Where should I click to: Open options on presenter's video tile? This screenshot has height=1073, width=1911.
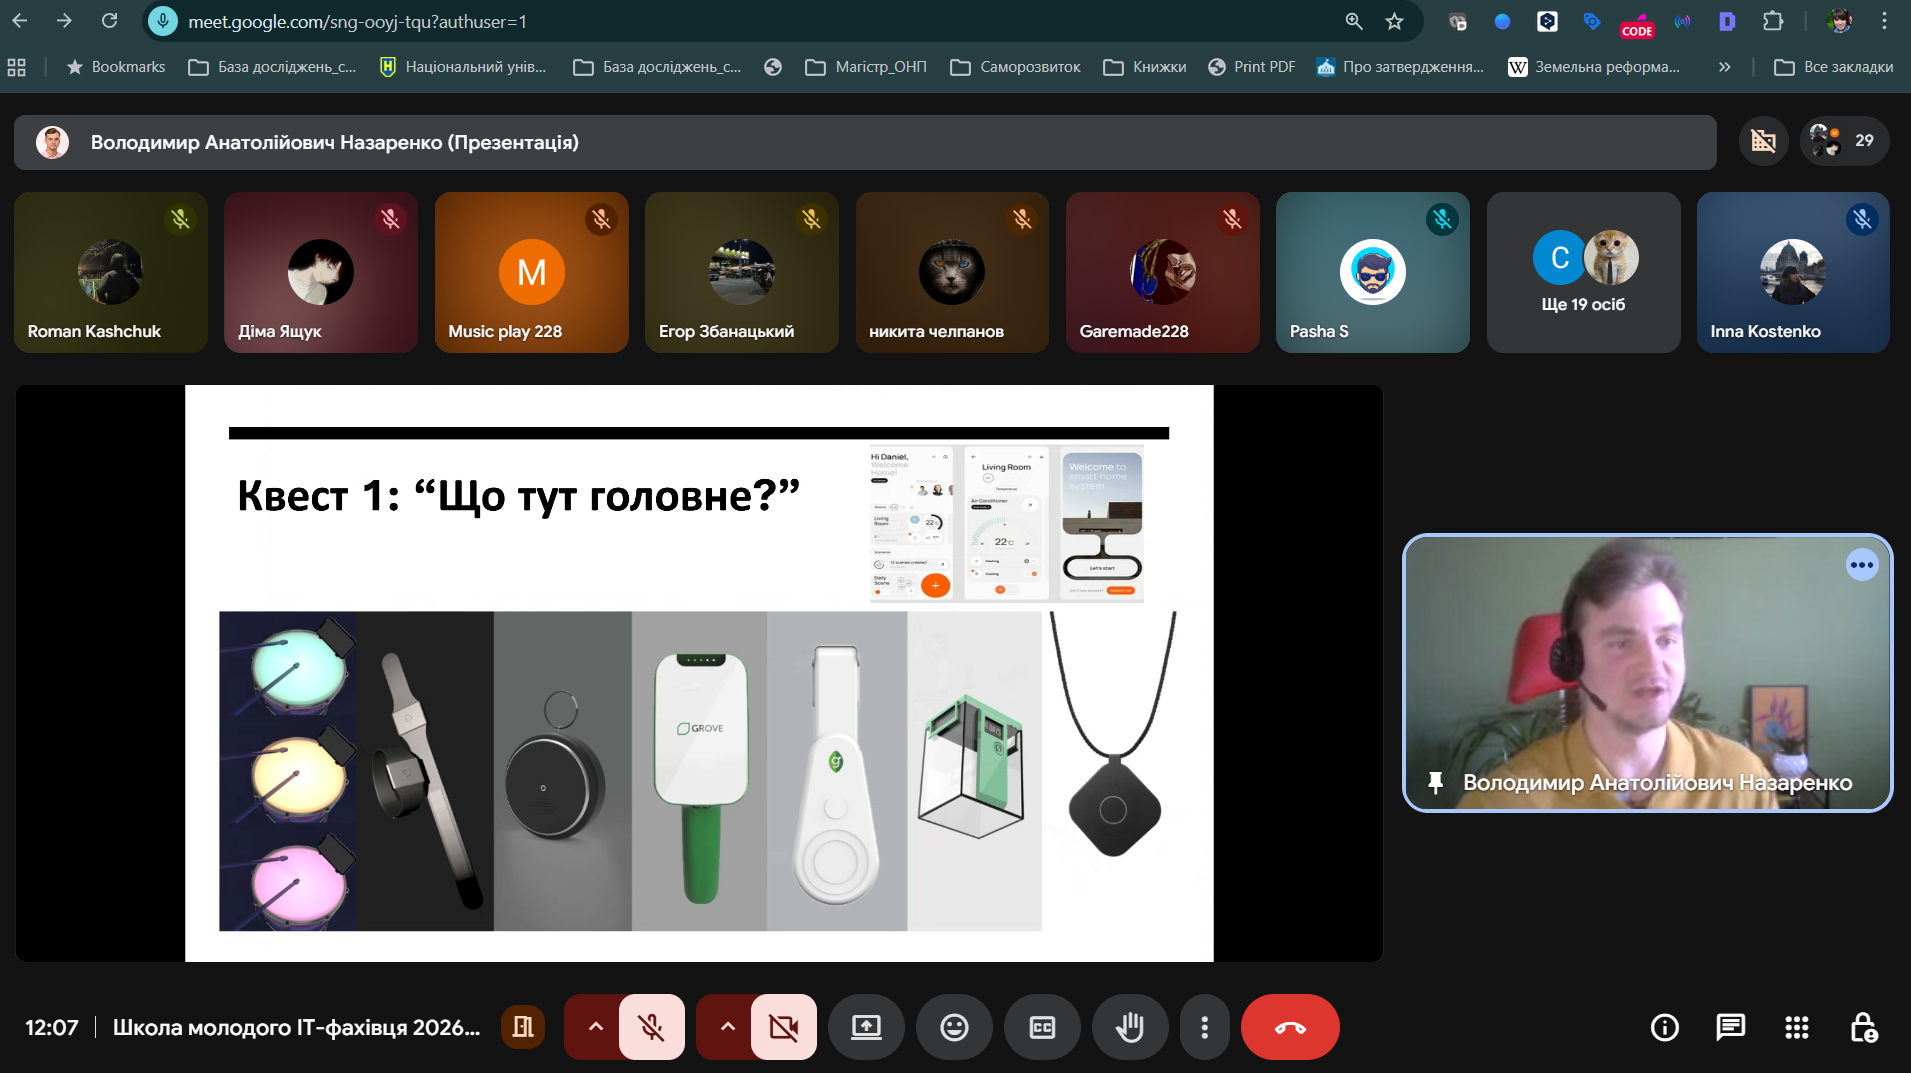point(1861,565)
